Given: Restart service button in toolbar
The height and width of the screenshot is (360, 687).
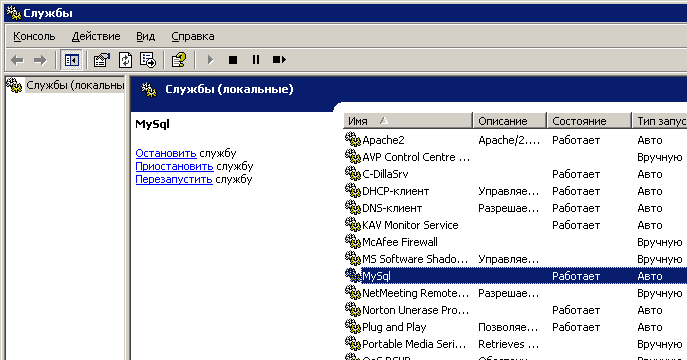Looking at the screenshot, I should pyautogui.click(x=279, y=60).
